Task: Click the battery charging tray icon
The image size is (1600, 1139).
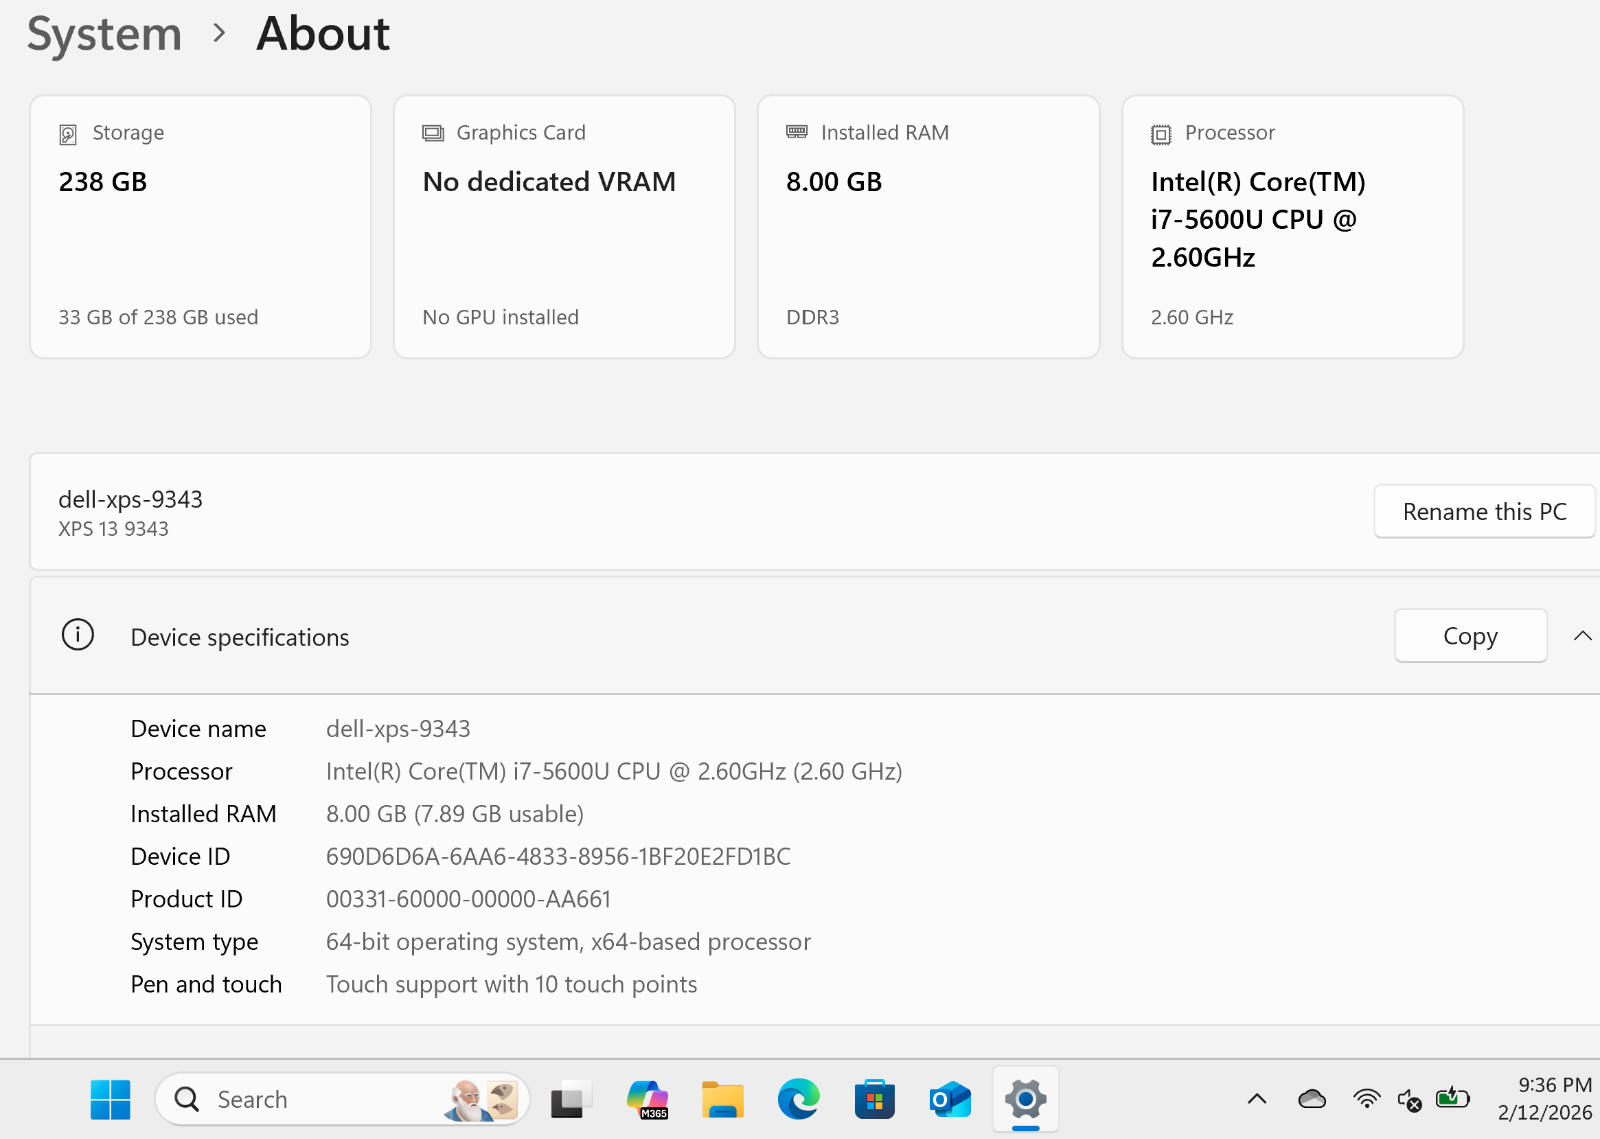Action: click(1453, 1099)
